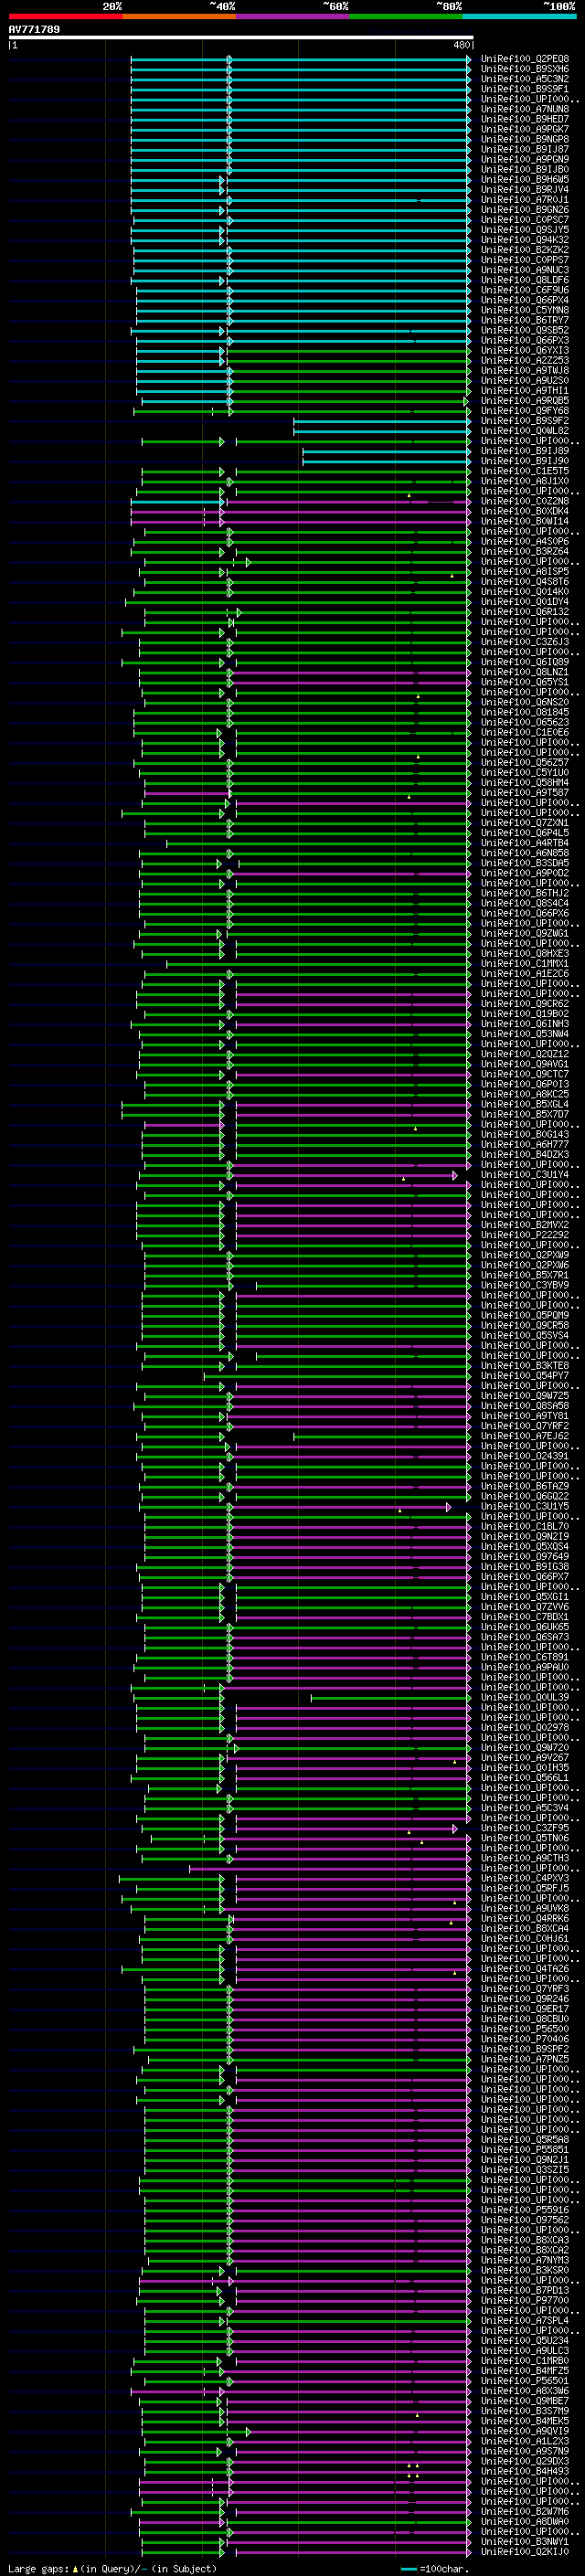Select the UniRef100_A9PGK7 label
This screenshot has height=2576, width=585.
pos(525,129)
